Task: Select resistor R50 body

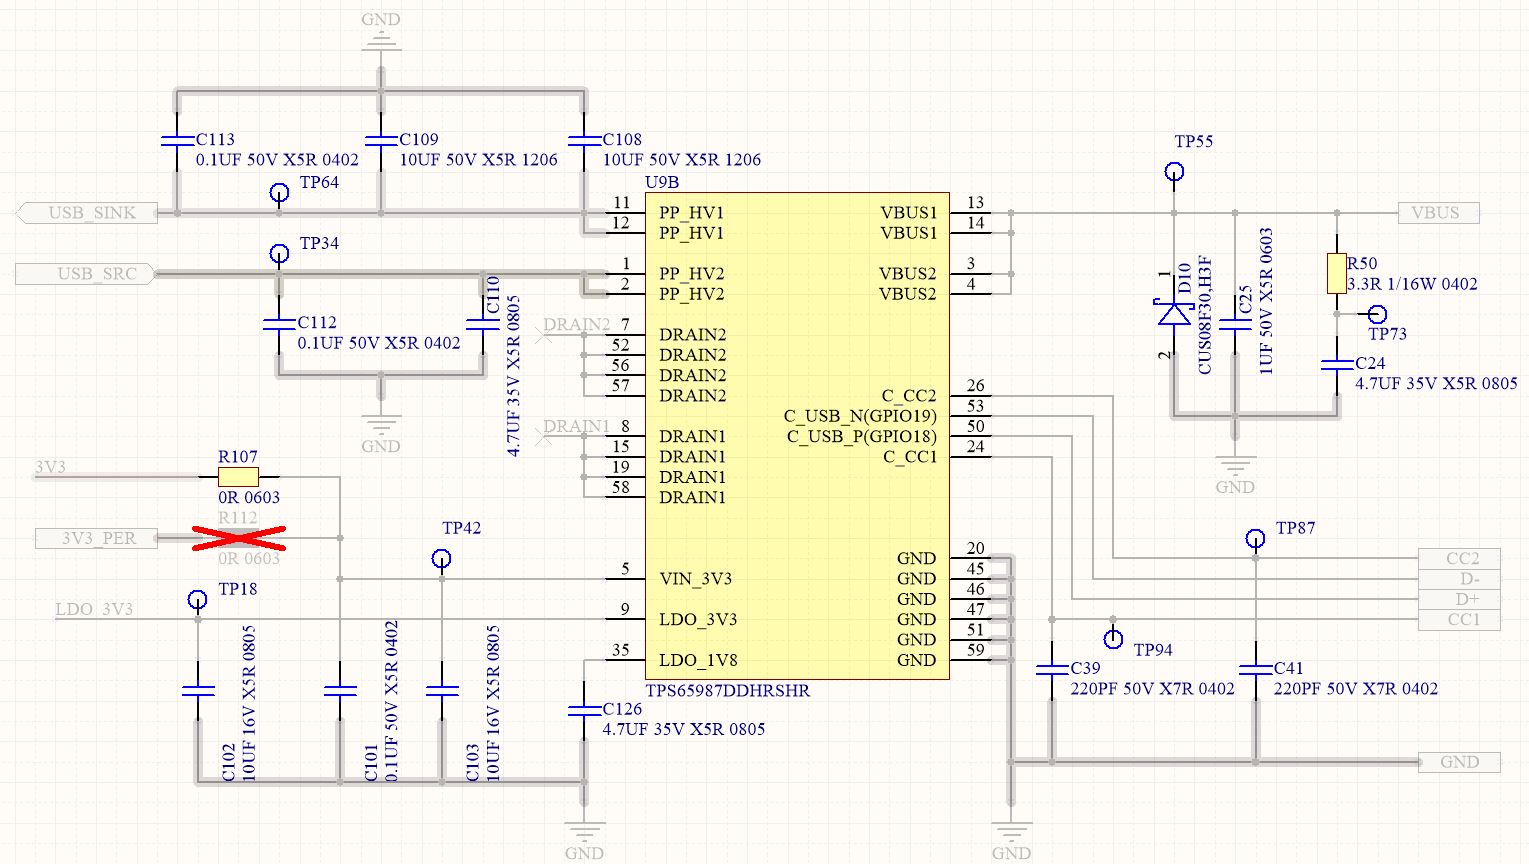Action: tap(1337, 273)
